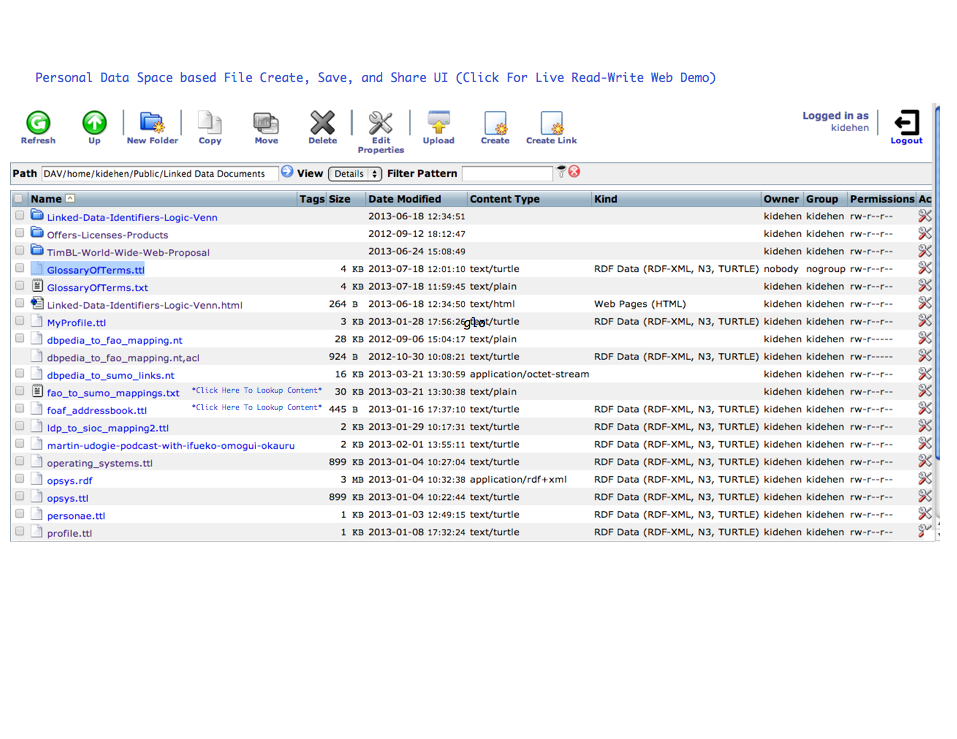Viewport: 957px width, 739px height.
Task: Click the Upload icon
Action: (438, 123)
